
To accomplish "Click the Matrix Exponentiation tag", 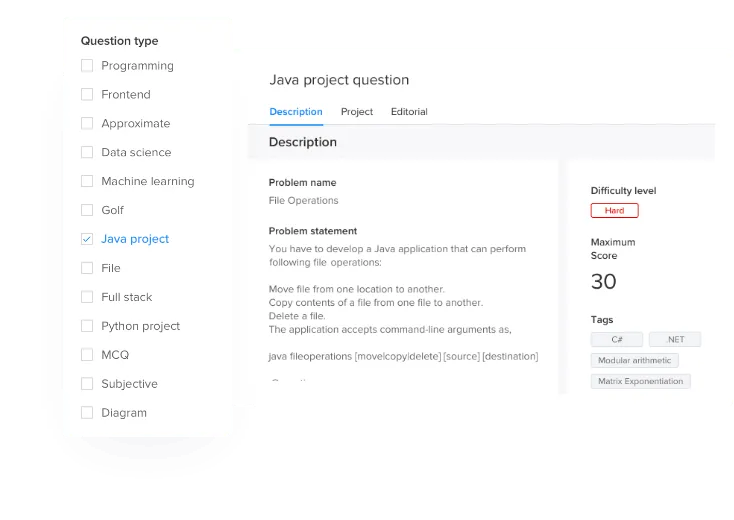I will coord(640,381).
